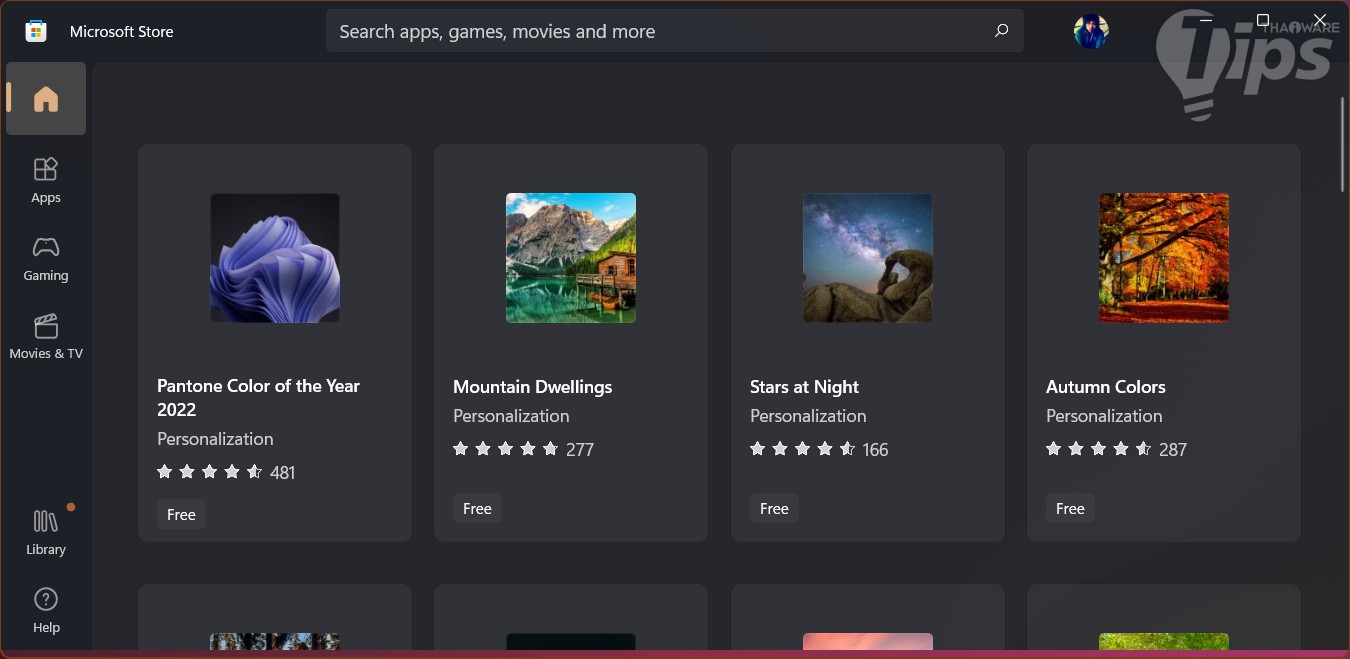The image size is (1350, 659).
Task: Click the Free button for Autumn Colors
Action: pyautogui.click(x=1070, y=508)
